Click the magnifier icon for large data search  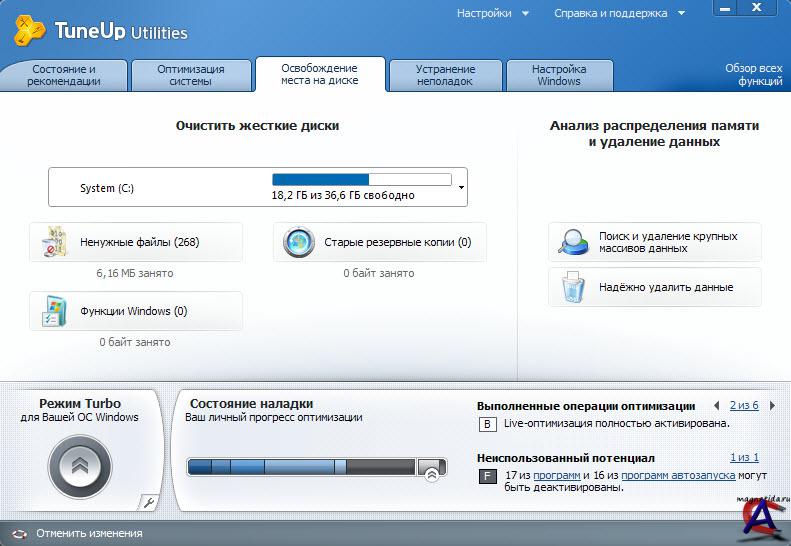tap(573, 242)
